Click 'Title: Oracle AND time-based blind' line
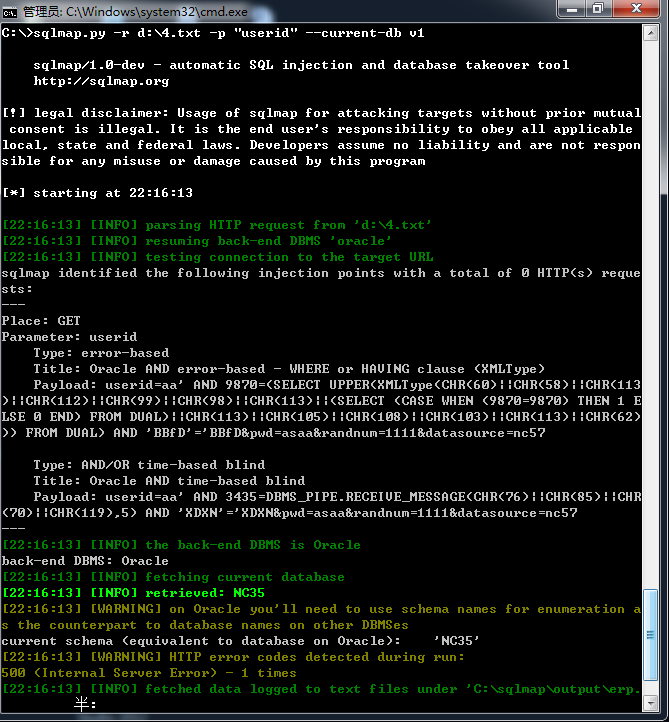Viewport: 669px width, 722px height. click(169, 481)
